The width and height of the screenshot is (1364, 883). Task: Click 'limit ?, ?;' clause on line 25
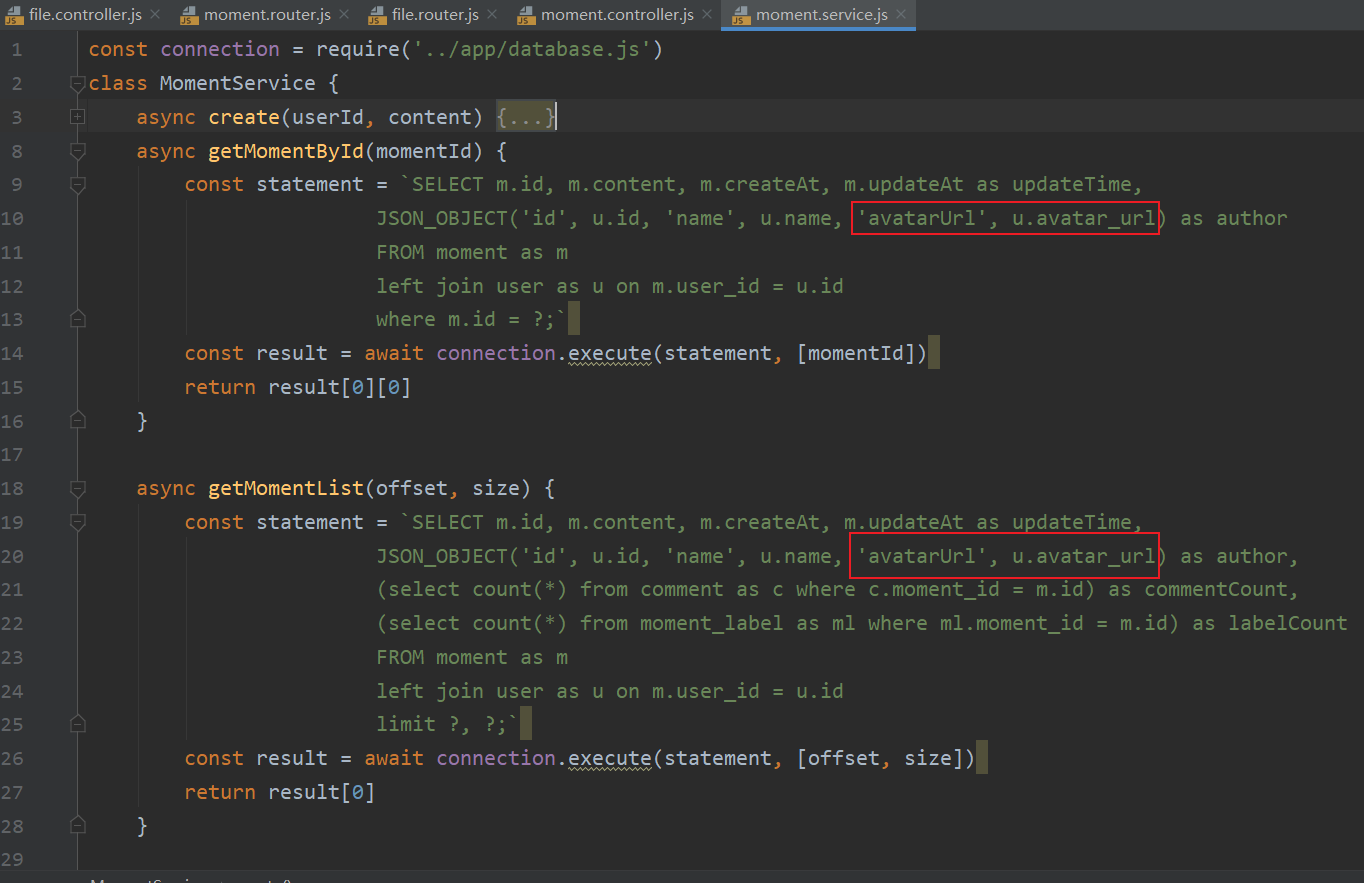click(x=442, y=724)
